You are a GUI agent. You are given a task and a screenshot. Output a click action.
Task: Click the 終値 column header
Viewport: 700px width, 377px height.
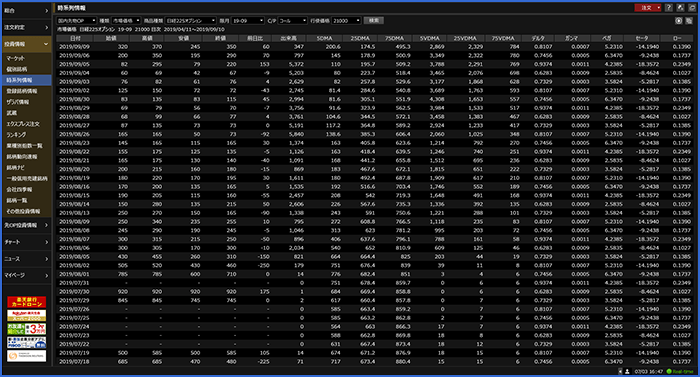tap(220, 38)
